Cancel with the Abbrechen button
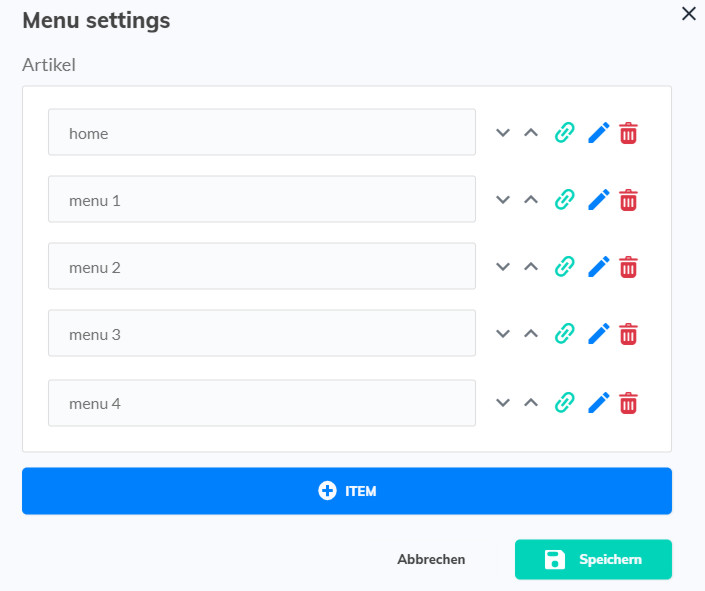The image size is (705, 591). [431, 559]
